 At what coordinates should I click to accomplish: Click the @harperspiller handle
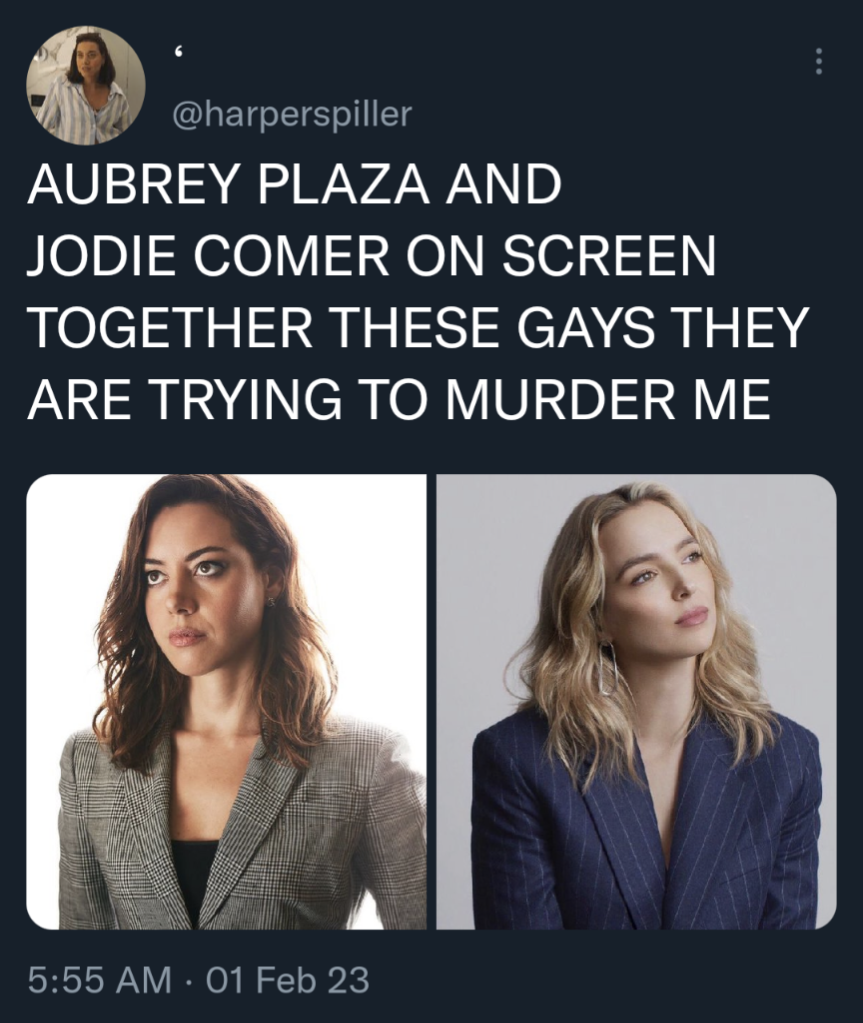[292, 114]
